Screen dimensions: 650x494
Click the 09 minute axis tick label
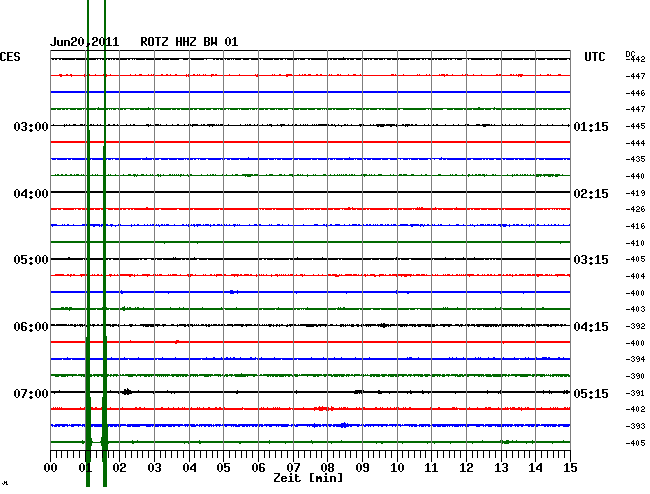(x=362, y=468)
